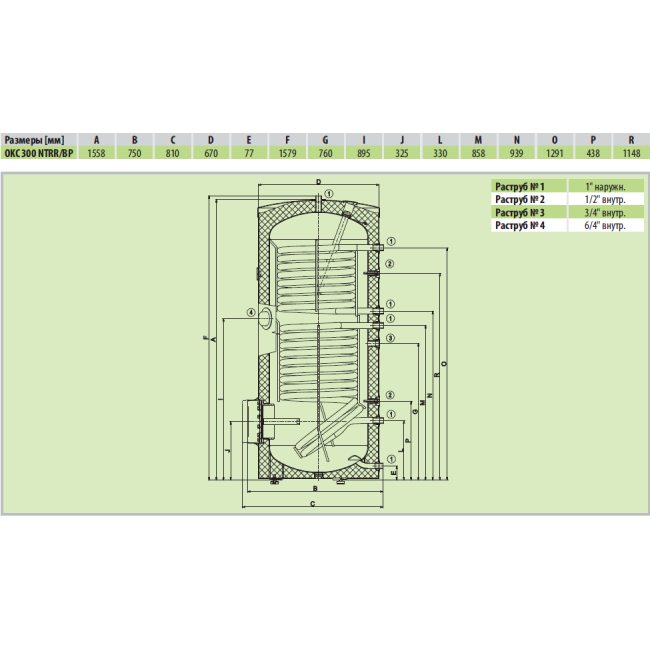The height and width of the screenshot is (650, 650).
Task: Click circled marker 1 at tank top
Action: tap(327, 193)
